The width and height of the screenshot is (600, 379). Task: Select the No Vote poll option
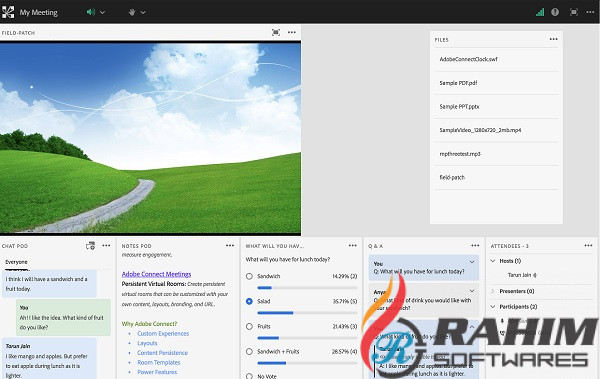pos(249,376)
